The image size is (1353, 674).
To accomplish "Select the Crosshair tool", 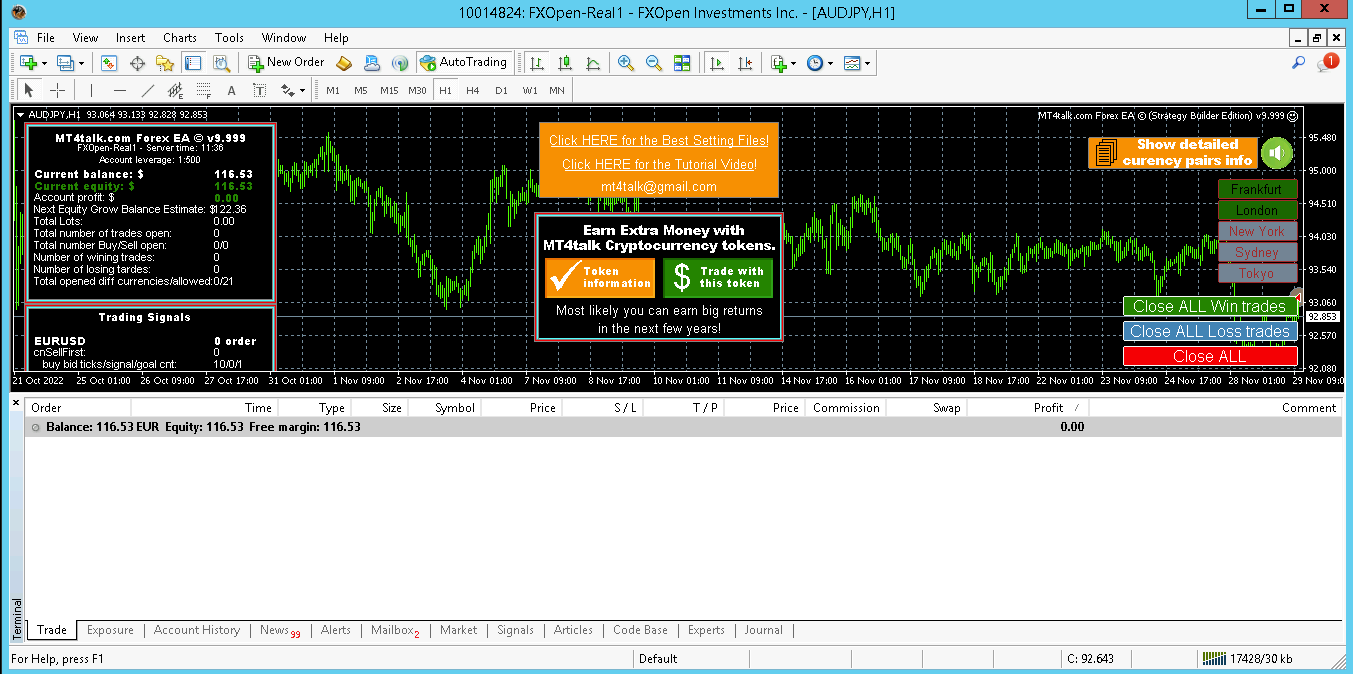I will point(57,90).
